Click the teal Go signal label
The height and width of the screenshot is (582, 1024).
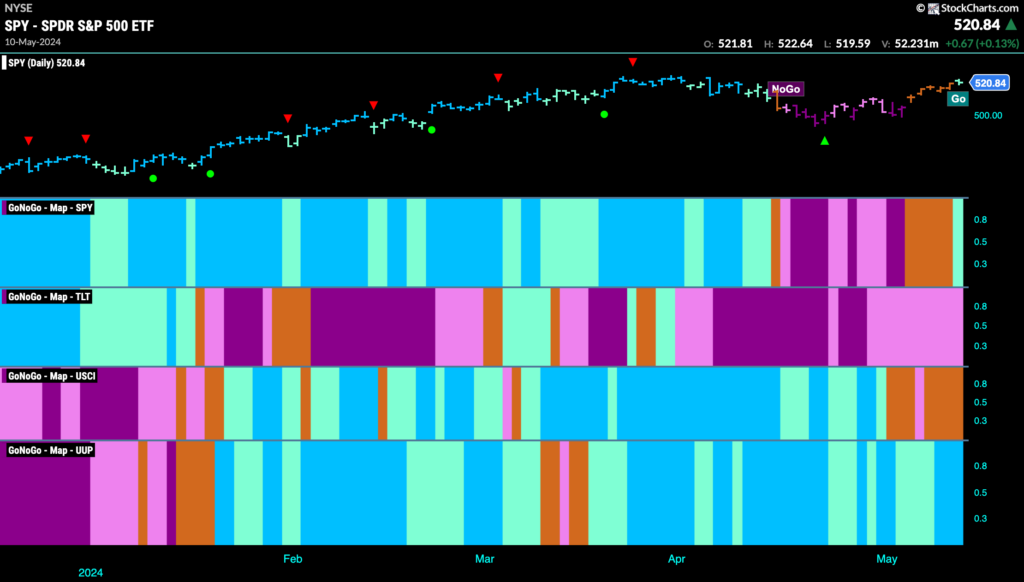(x=958, y=99)
